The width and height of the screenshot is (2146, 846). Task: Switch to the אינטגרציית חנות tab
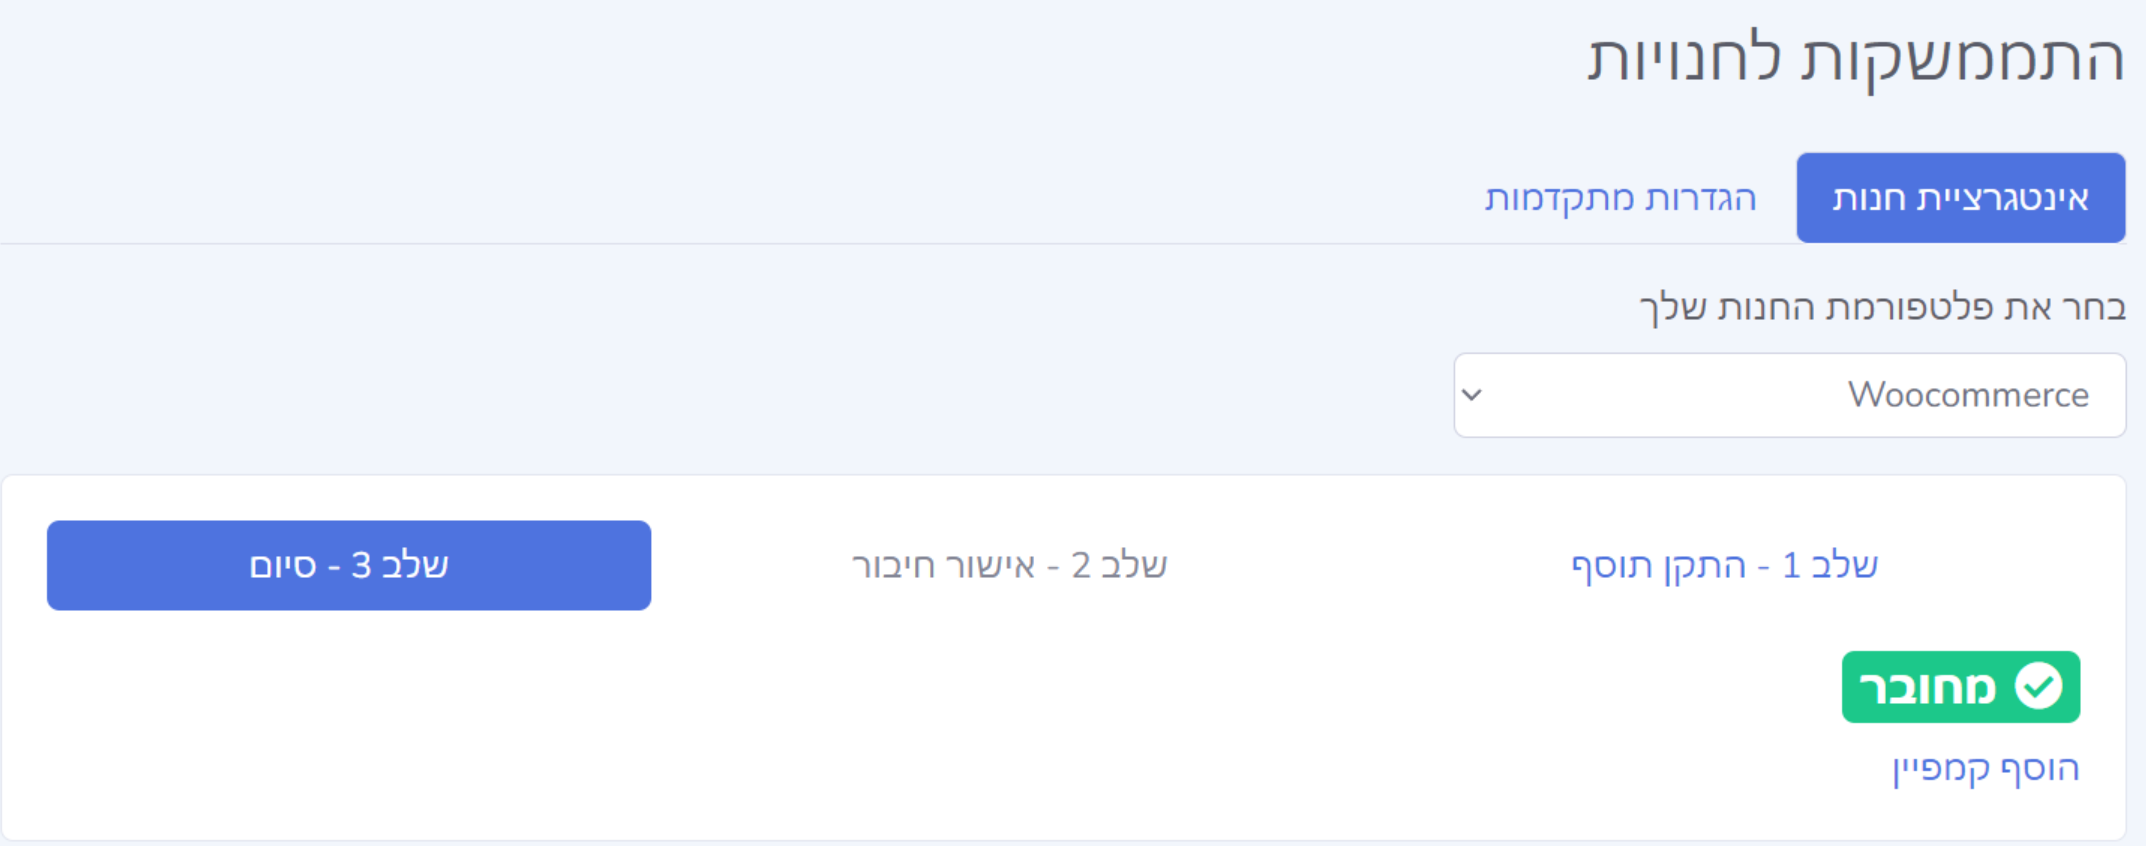point(1960,198)
